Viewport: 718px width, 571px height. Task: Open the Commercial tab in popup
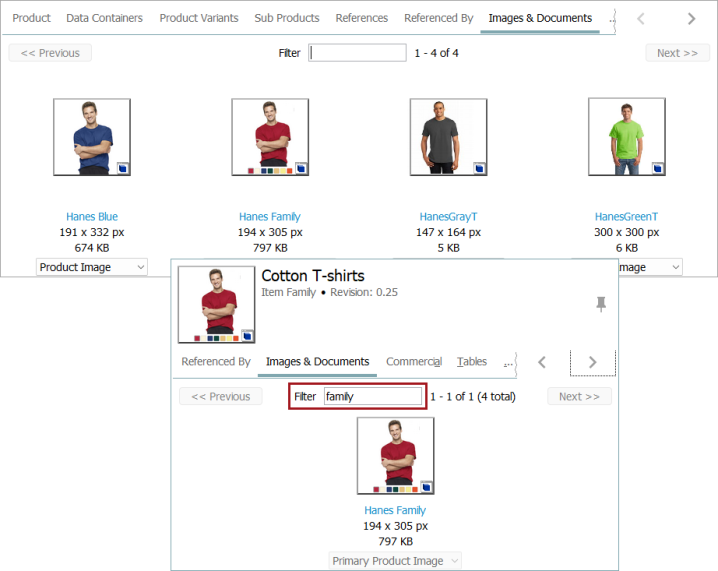414,362
